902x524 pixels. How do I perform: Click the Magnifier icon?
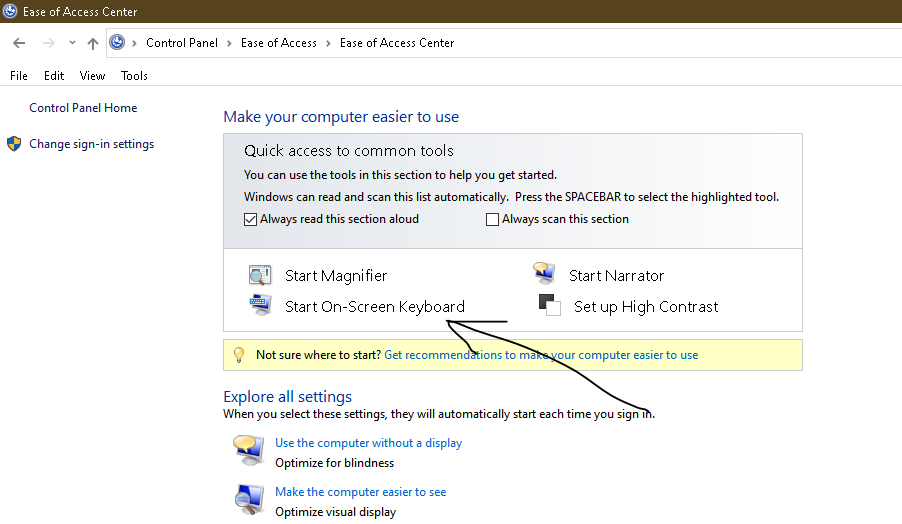coord(260,275)
